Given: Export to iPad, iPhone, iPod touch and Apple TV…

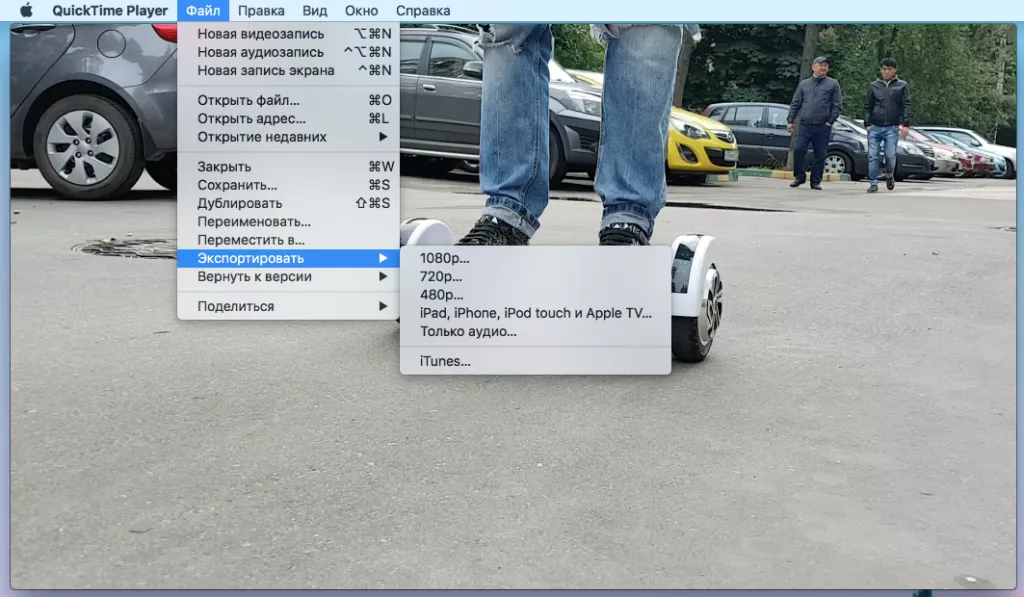Looking at the screenshot, I should coord(535,313).
